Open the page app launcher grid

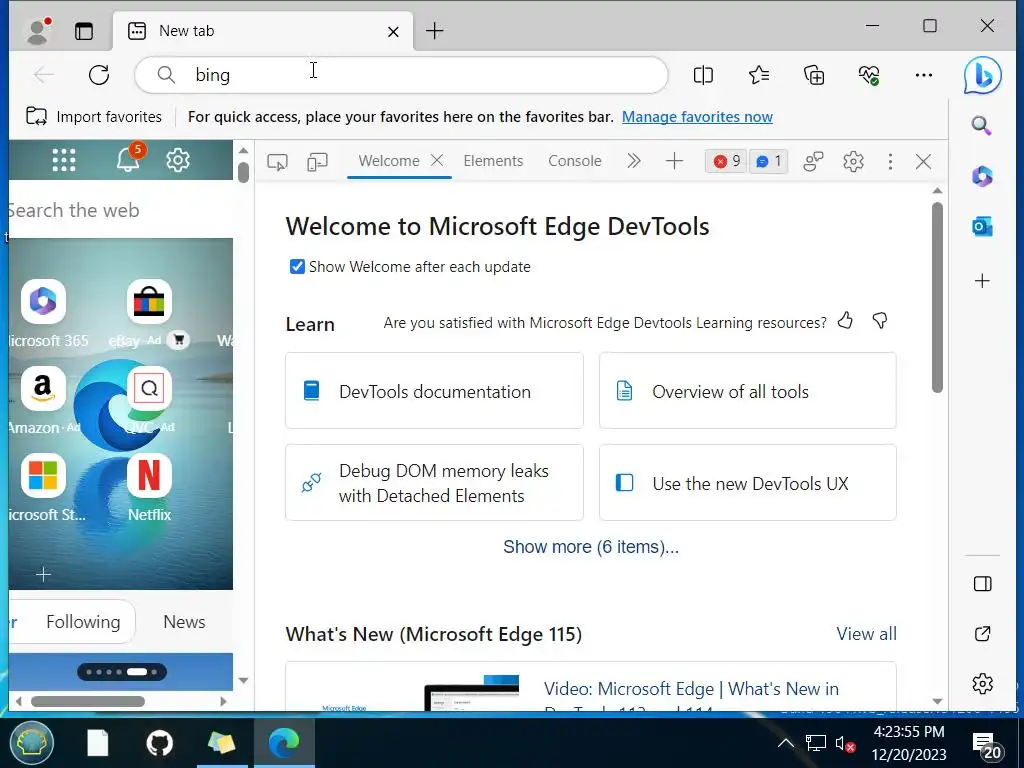click(64, 160)
